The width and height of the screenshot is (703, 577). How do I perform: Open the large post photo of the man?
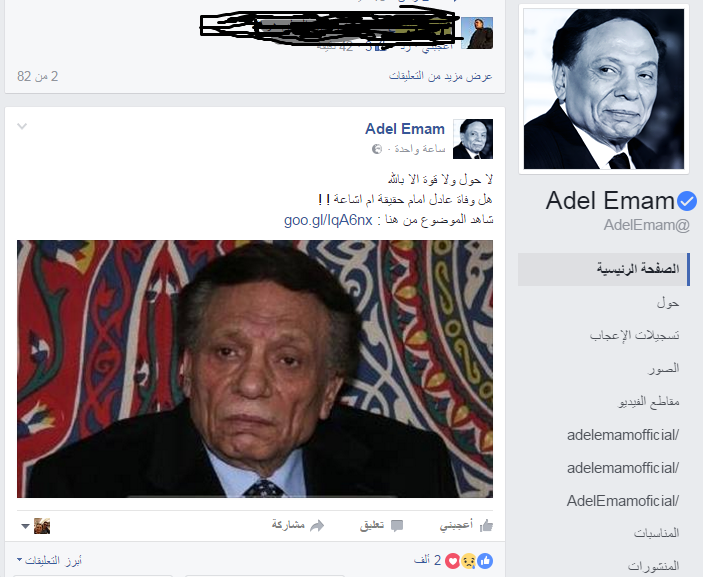click(255, 369)
